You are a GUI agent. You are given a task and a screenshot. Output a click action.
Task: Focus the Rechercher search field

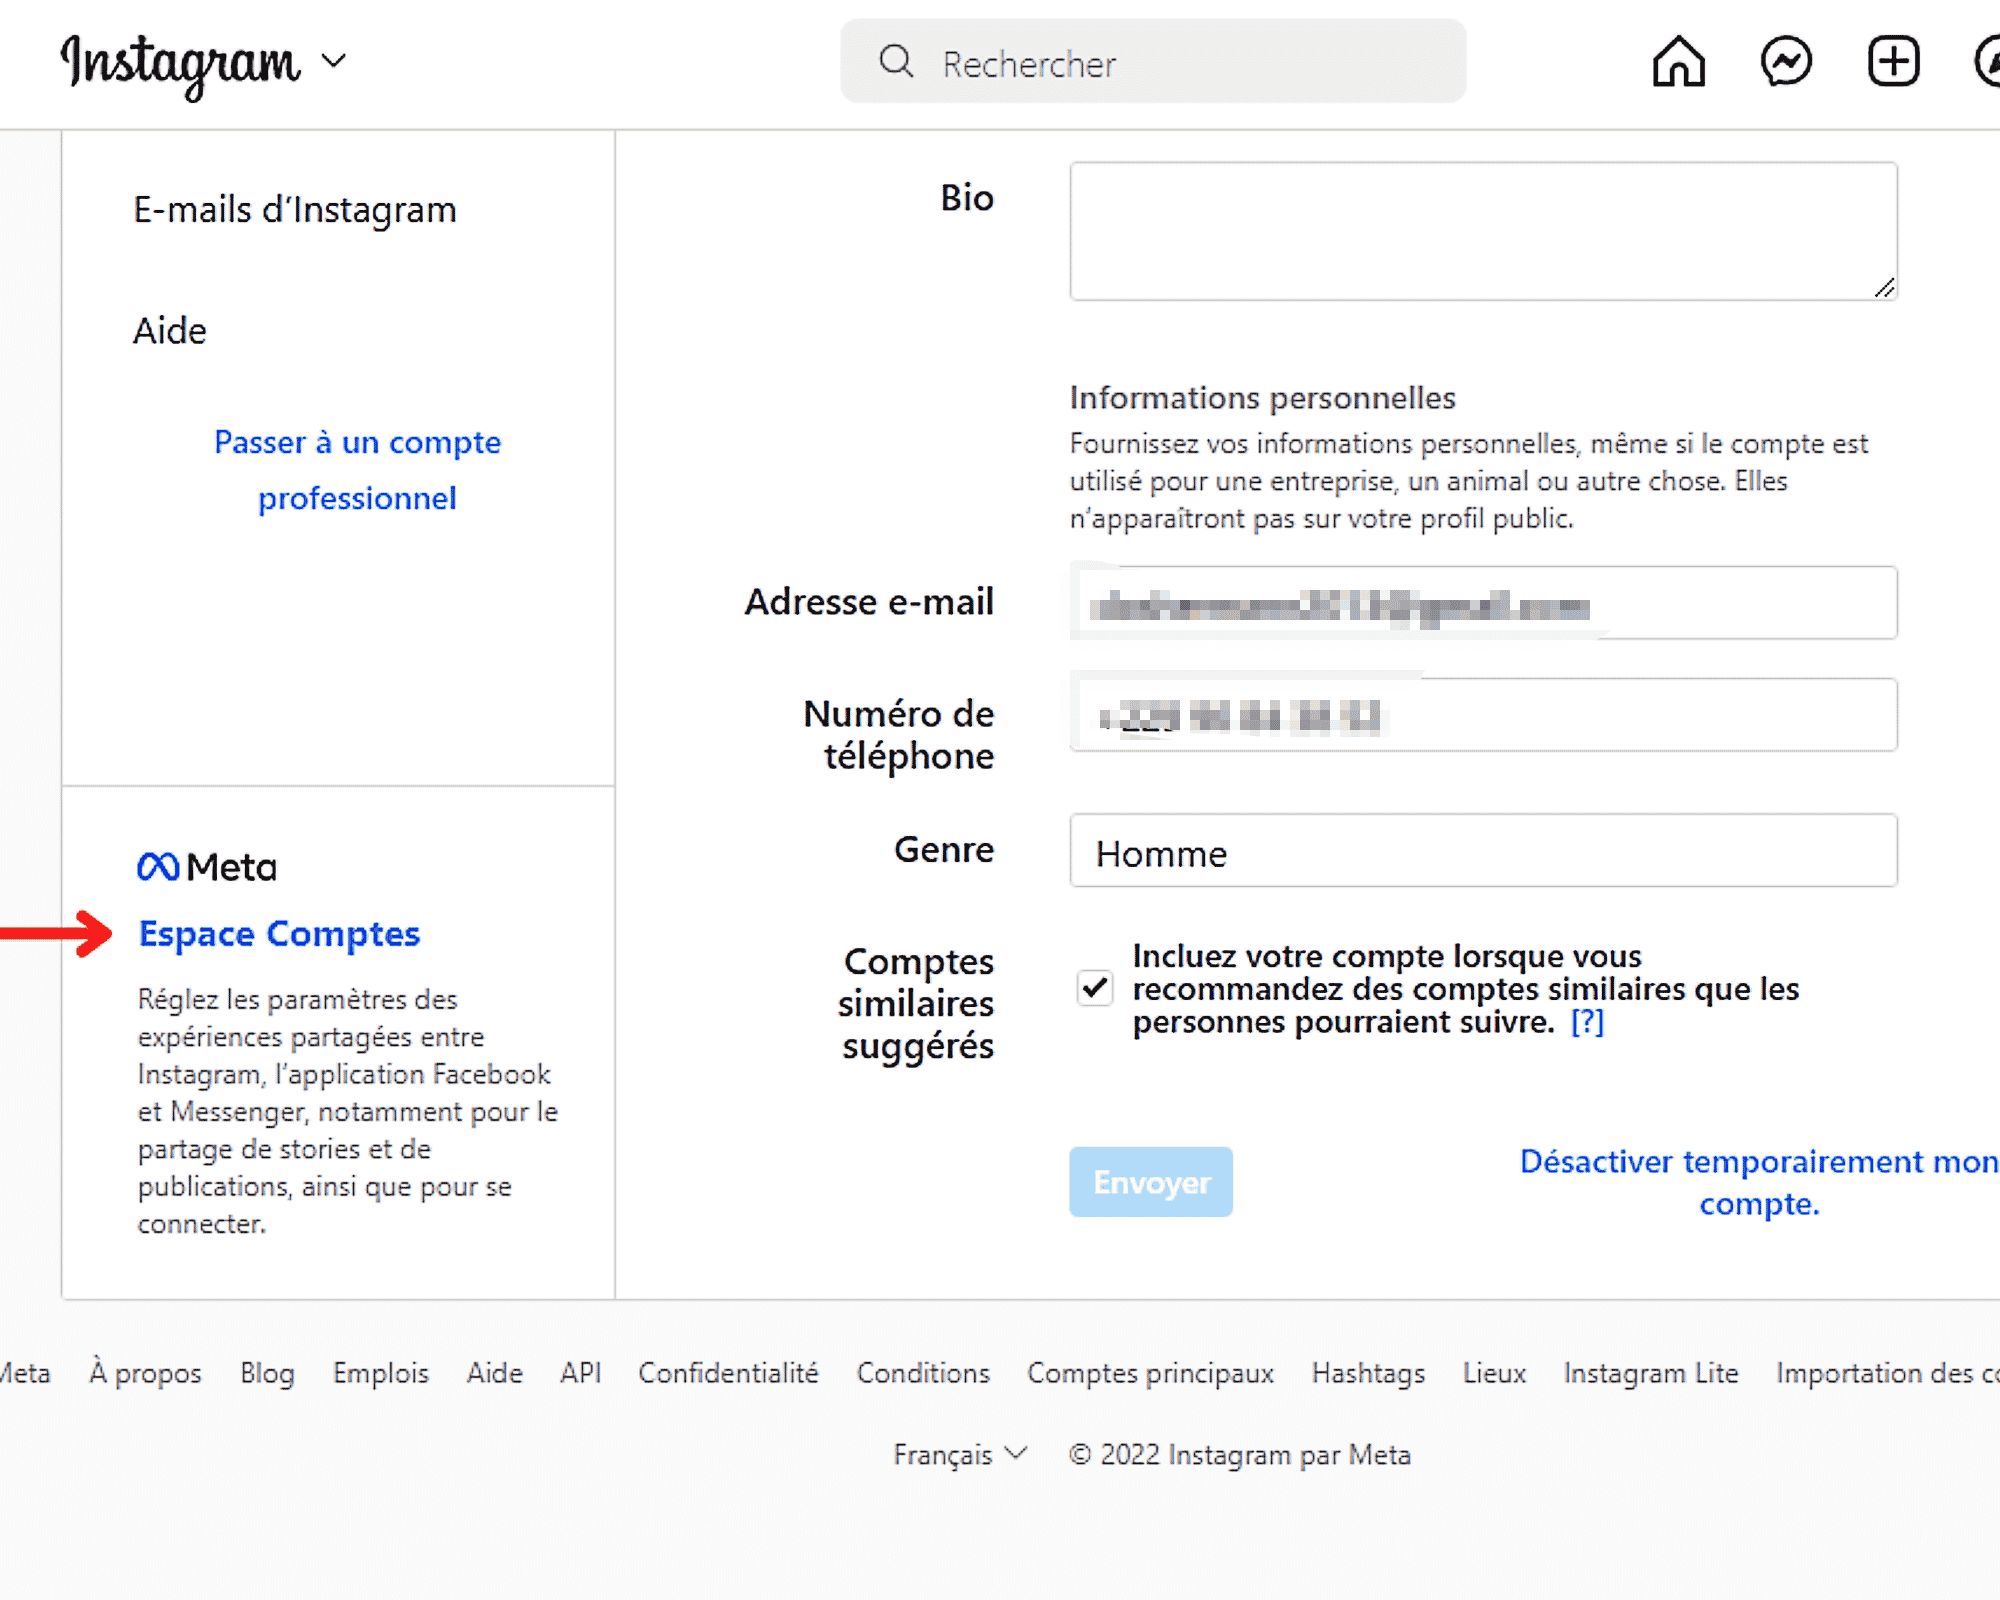[x=1153, y=62]
